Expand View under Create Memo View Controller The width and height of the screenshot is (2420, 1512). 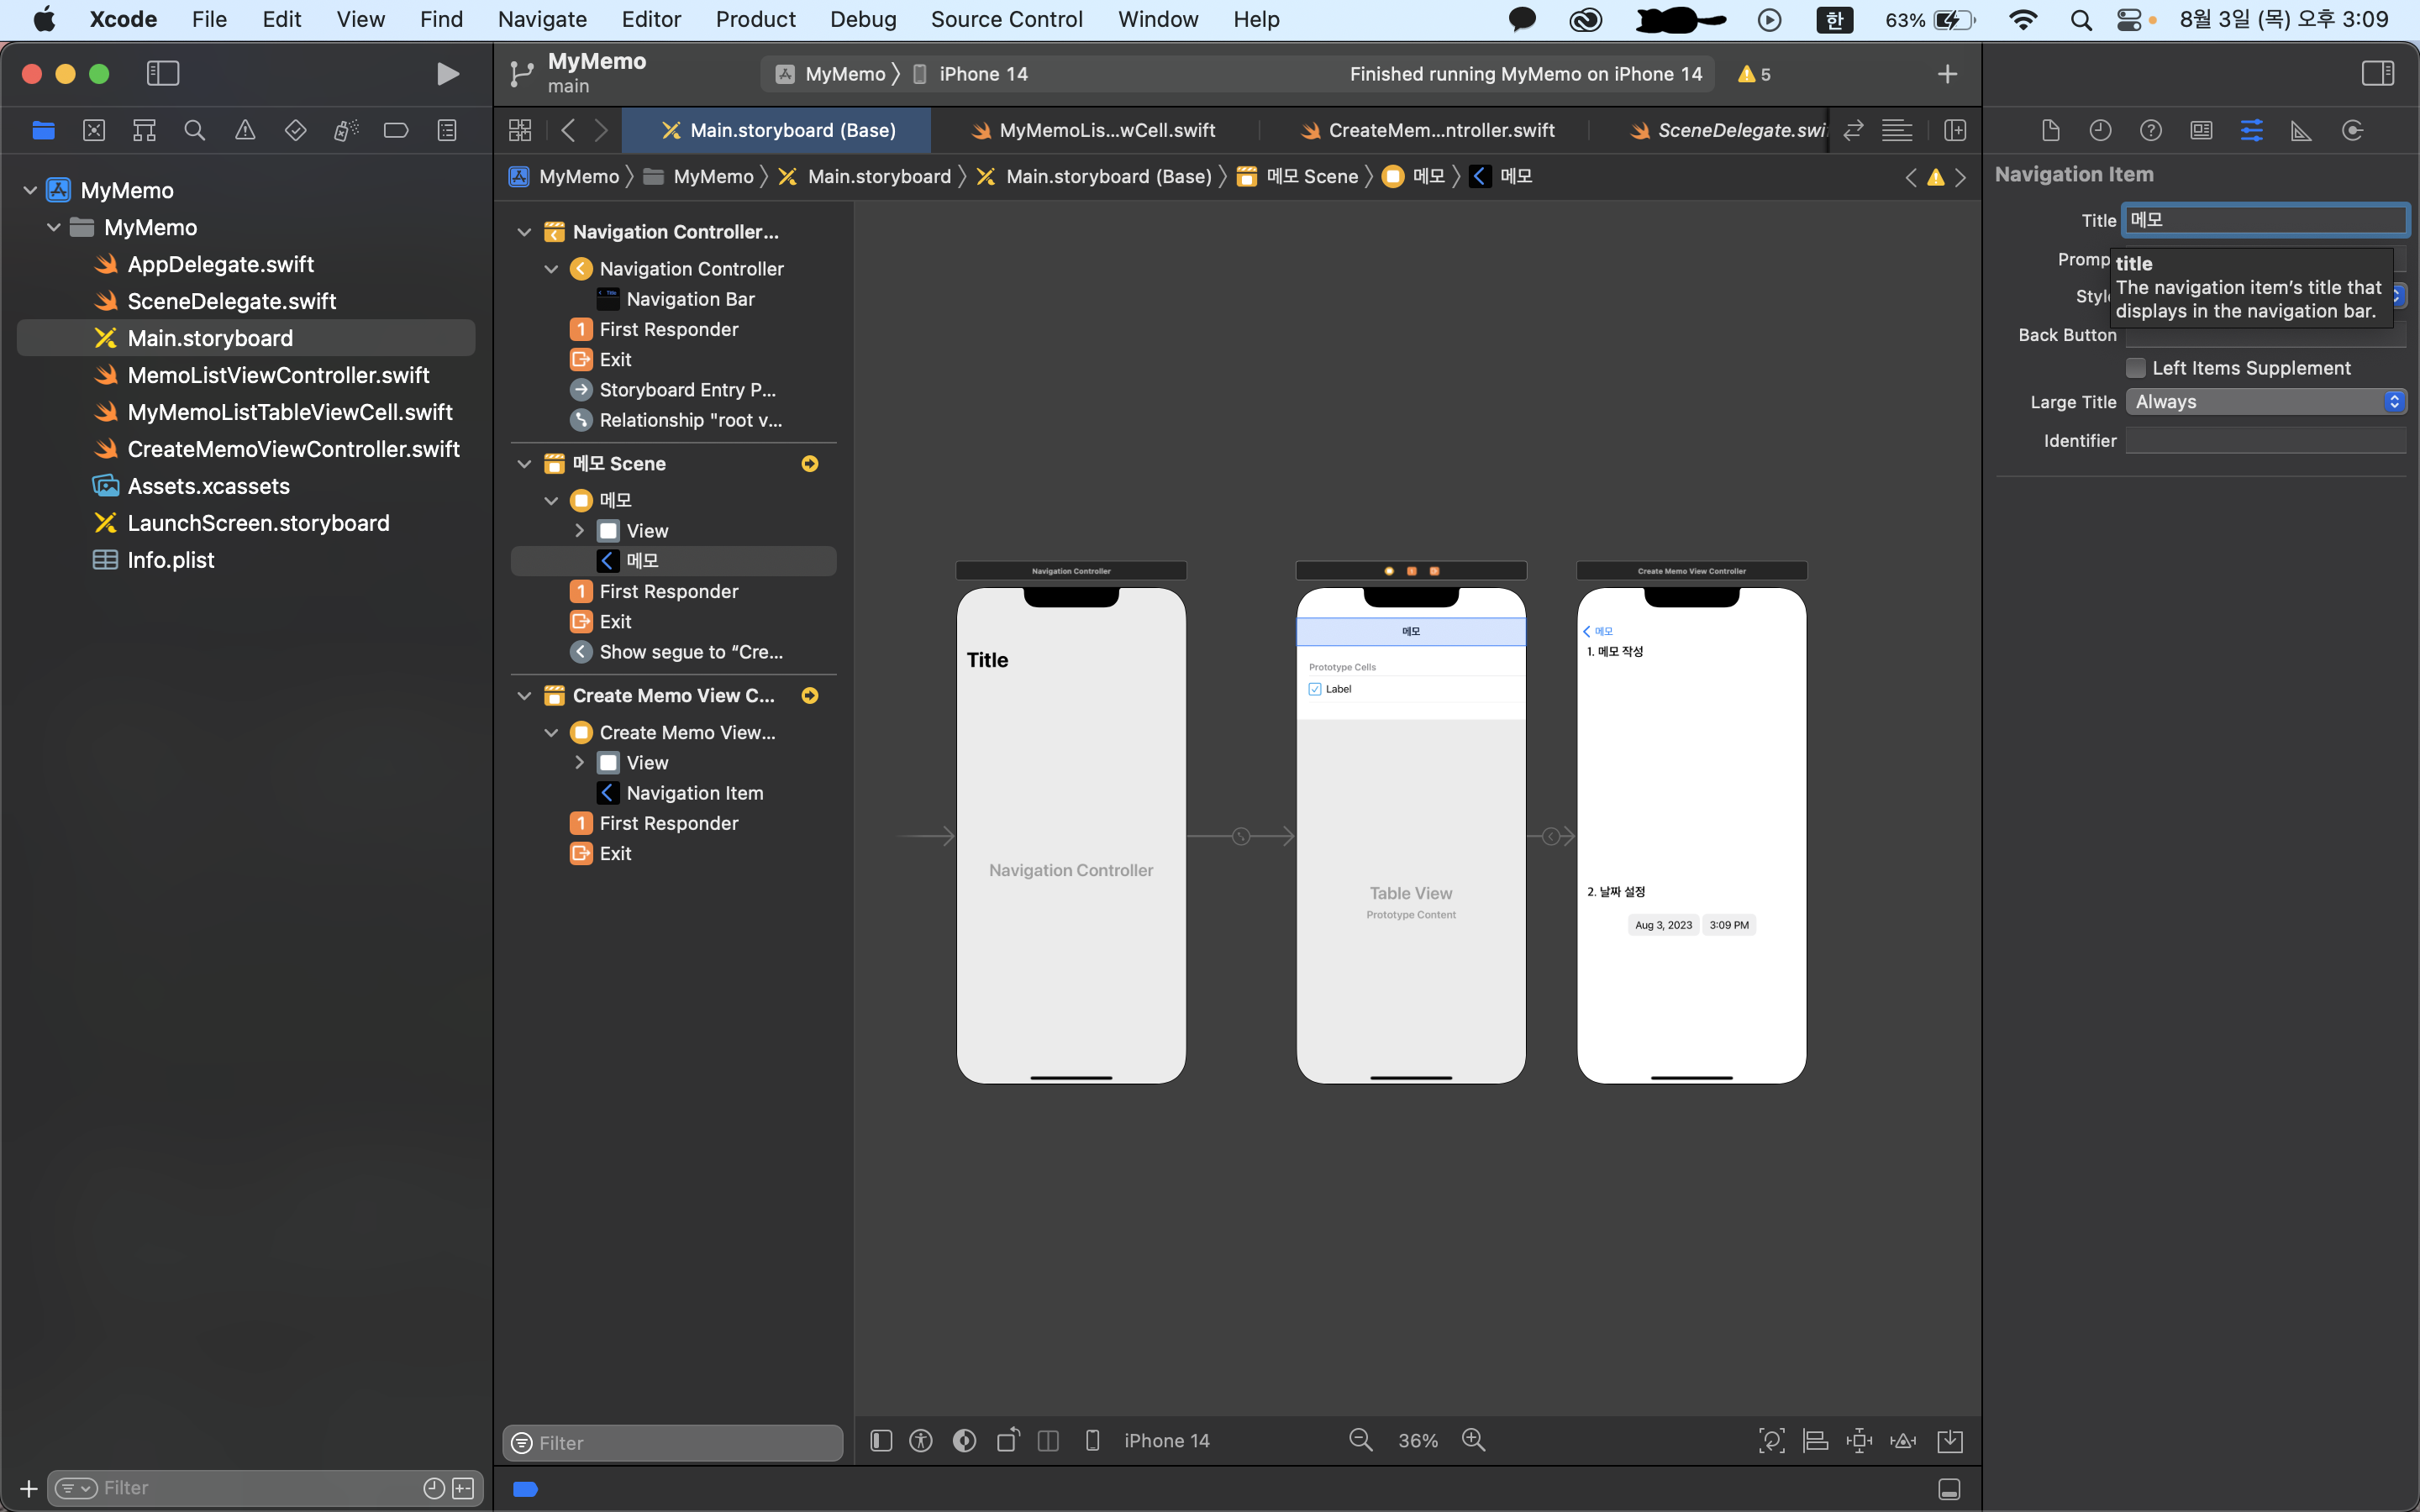pos(579,763)
